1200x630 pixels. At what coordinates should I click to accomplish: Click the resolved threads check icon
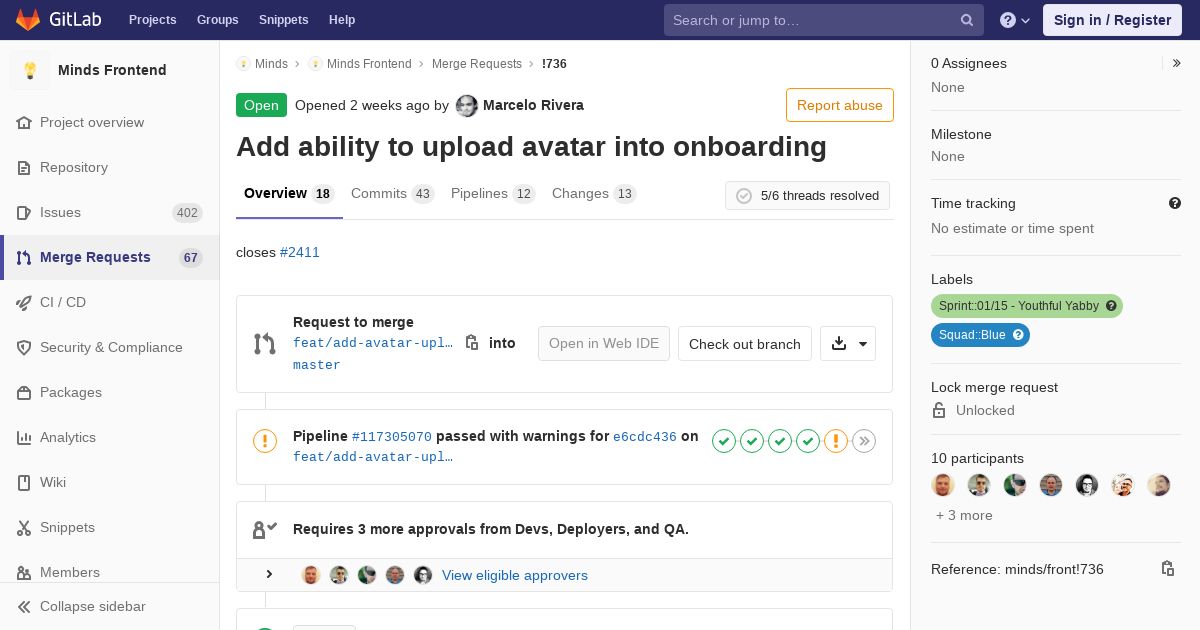pos(744,196)
